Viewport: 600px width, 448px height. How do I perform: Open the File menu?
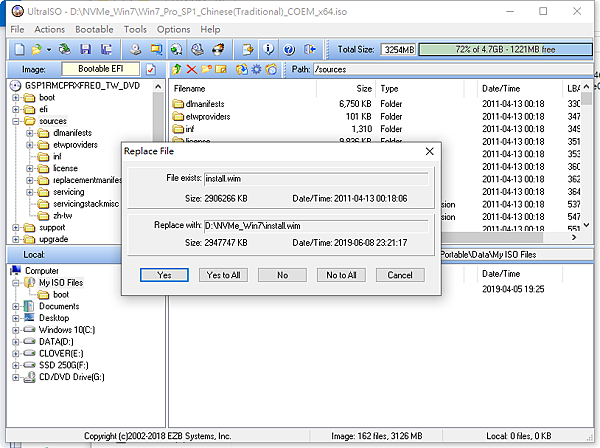(17, 29)
